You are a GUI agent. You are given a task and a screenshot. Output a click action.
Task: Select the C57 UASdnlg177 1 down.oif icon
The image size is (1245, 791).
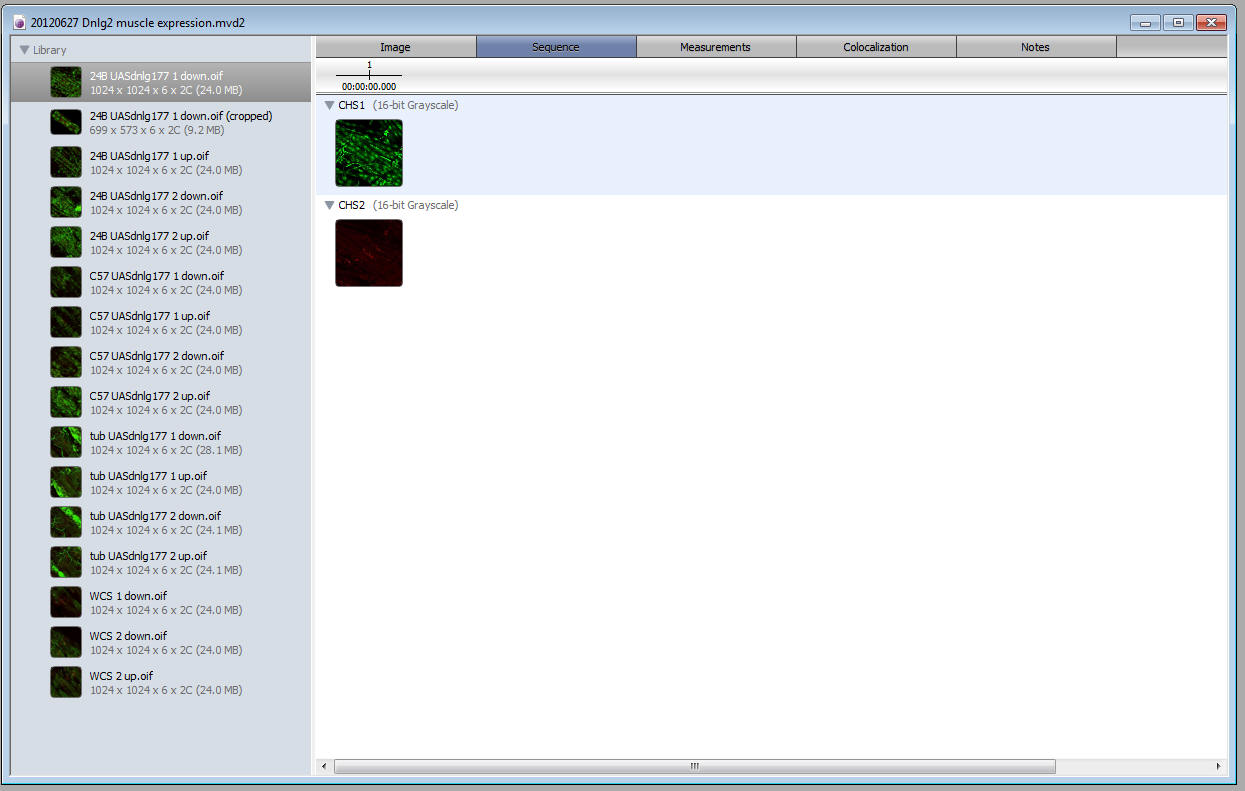(x=66, y=282)
